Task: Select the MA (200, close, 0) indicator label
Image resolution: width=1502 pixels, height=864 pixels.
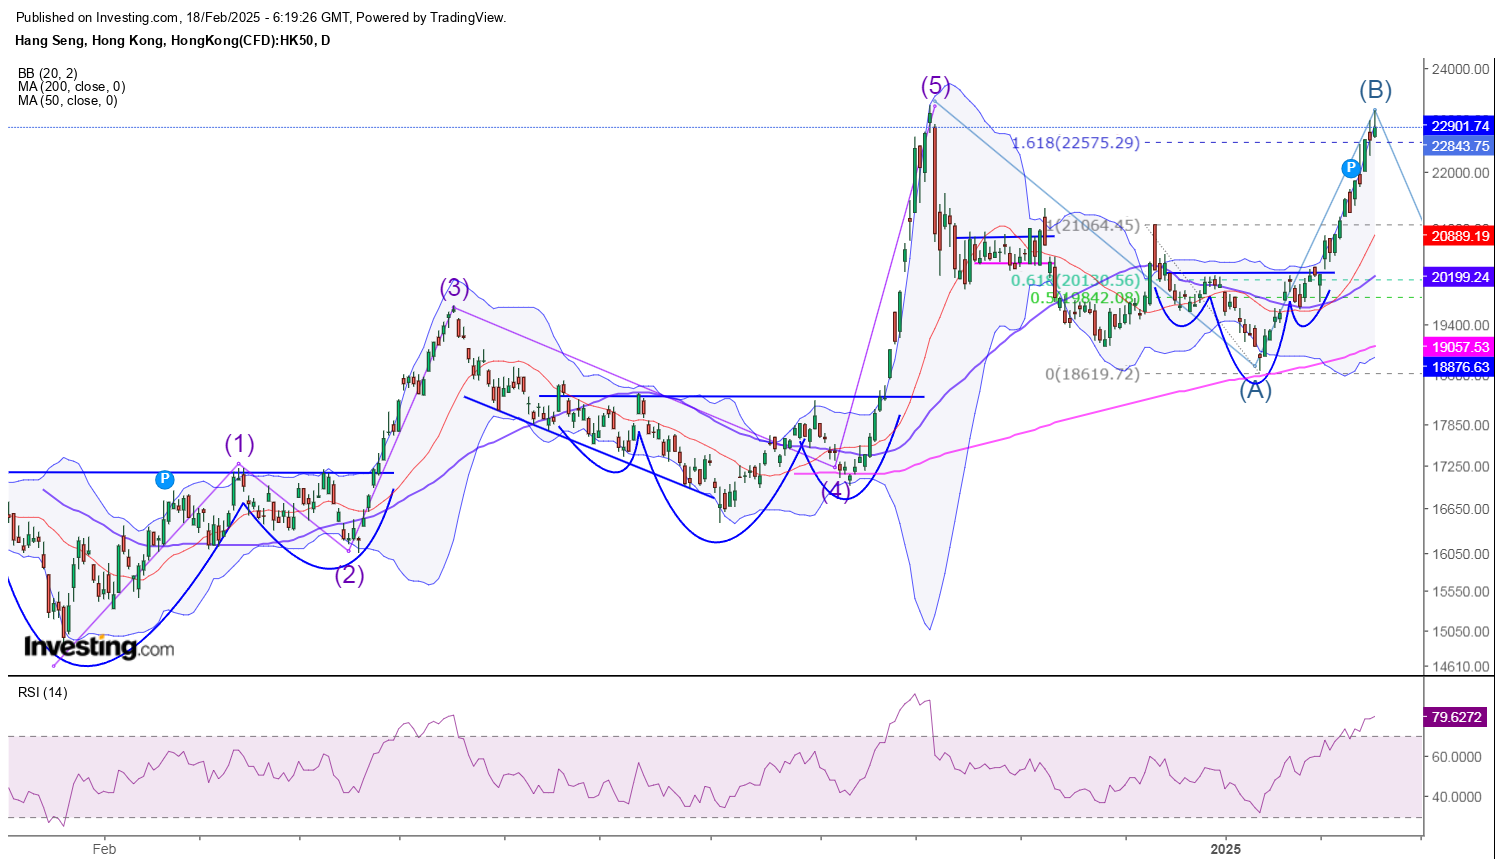Action: pos(71,87)
